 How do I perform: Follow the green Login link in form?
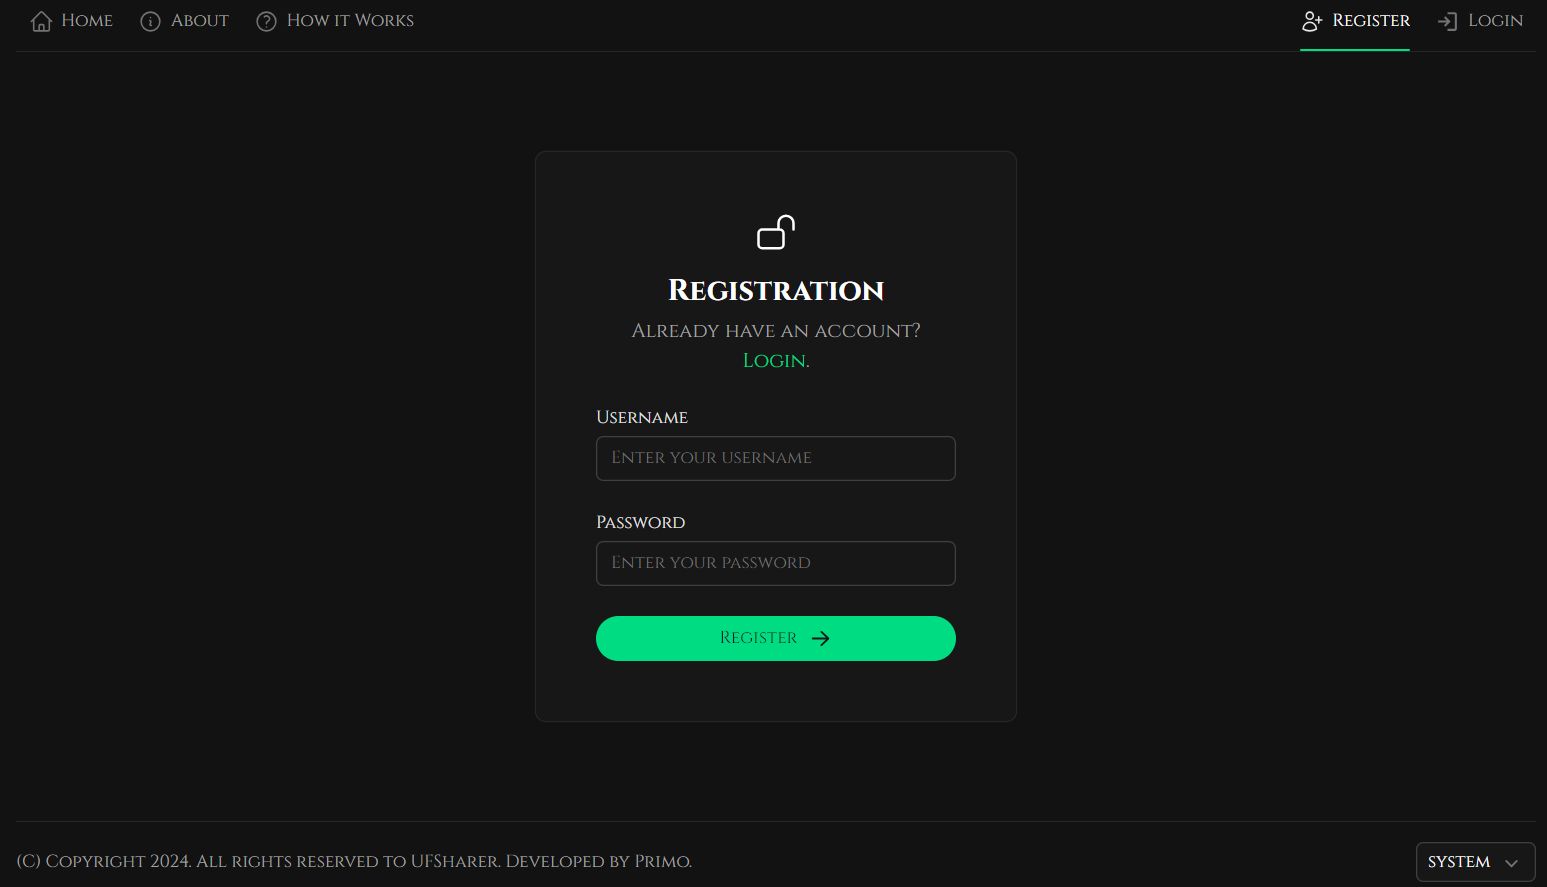click(774, 361)
